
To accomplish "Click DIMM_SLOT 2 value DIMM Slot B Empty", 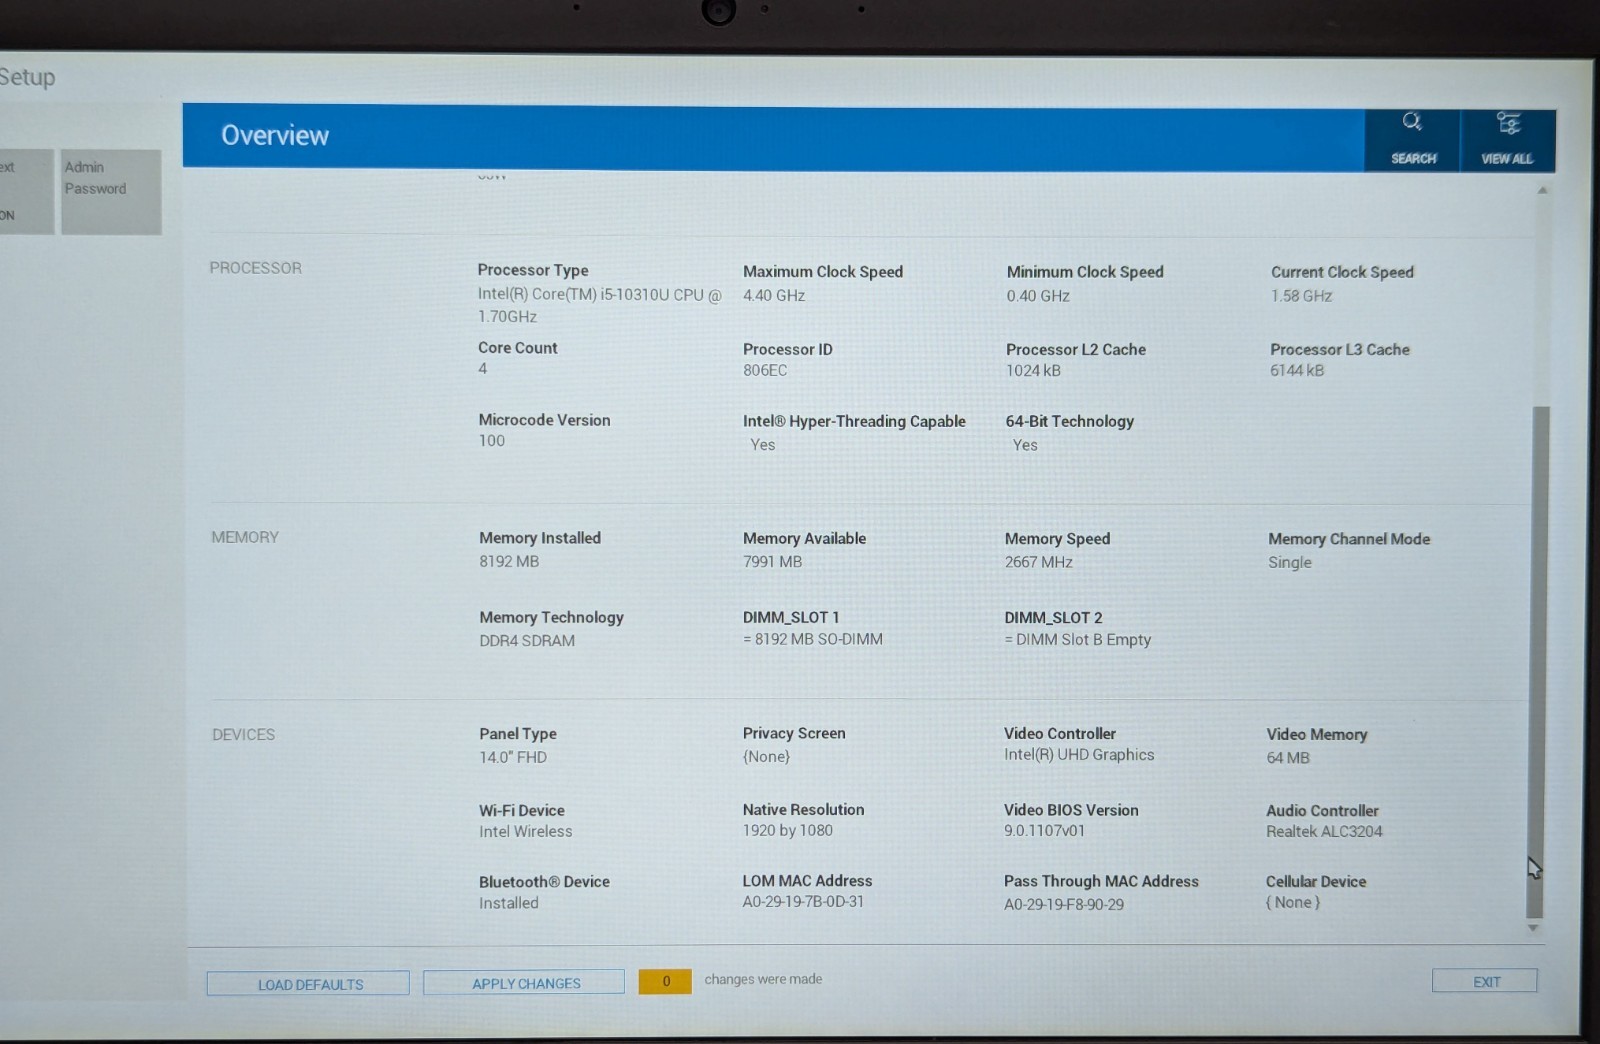I will (x=1078, y=639).
